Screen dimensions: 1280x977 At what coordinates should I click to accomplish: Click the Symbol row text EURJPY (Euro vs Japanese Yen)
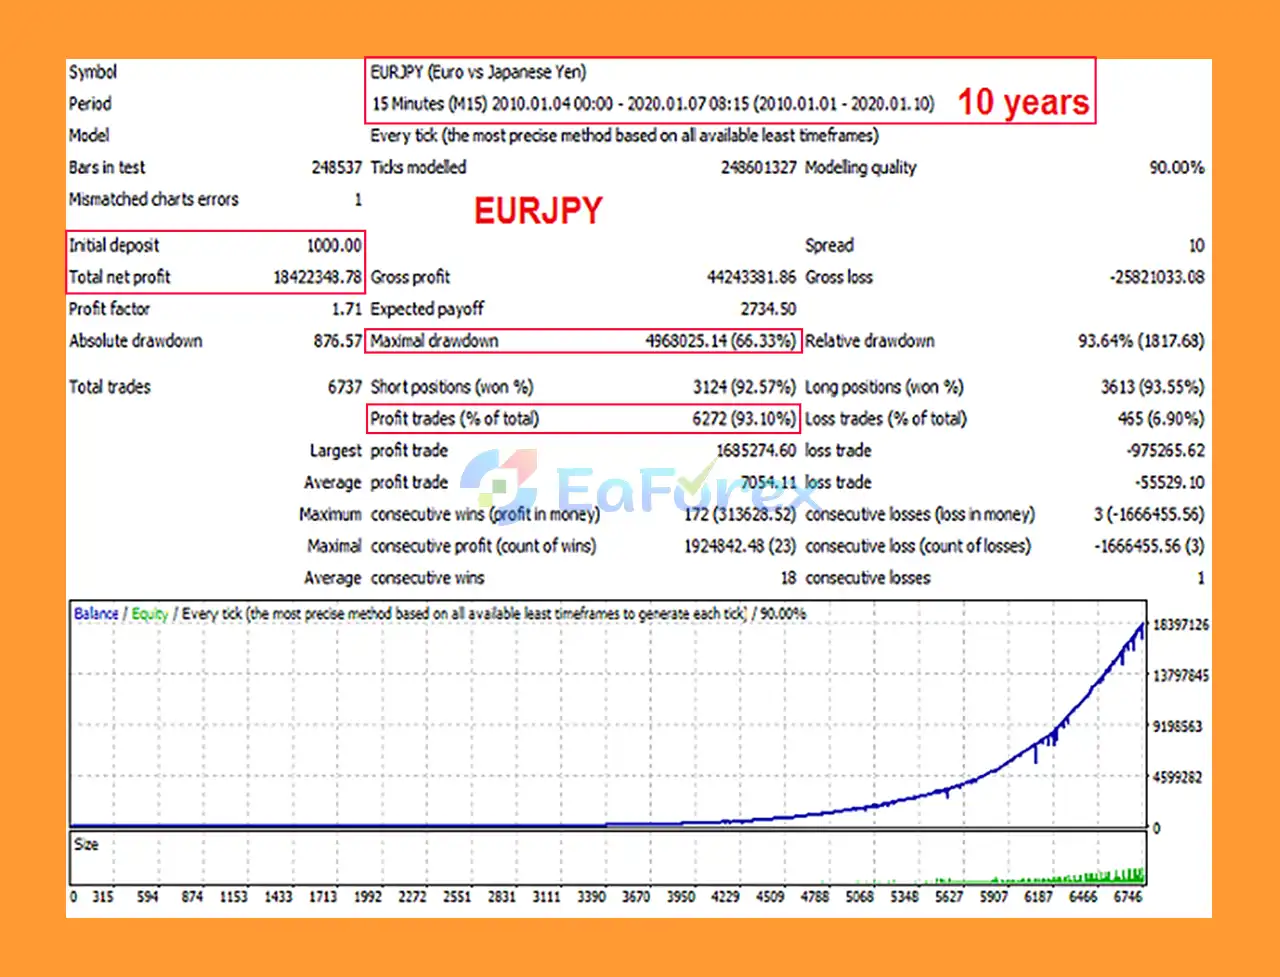(x=478, y=72)
